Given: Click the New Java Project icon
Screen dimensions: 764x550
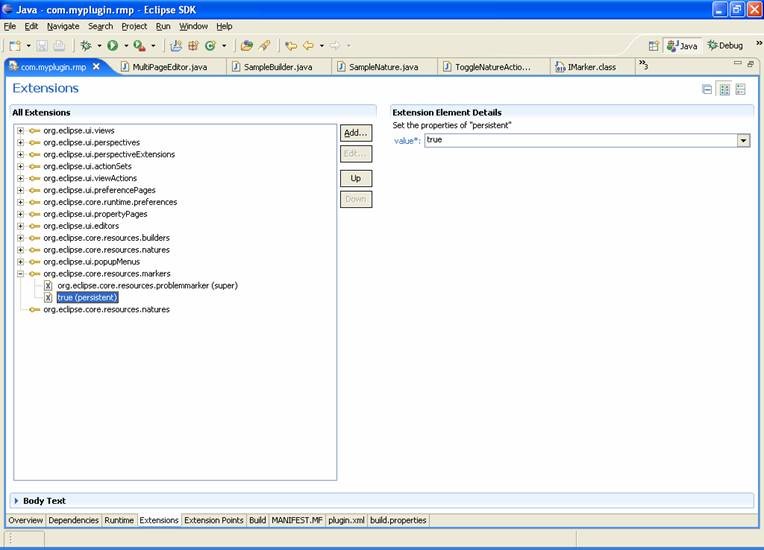Looking at the screenshot, I should coord(176,46).
